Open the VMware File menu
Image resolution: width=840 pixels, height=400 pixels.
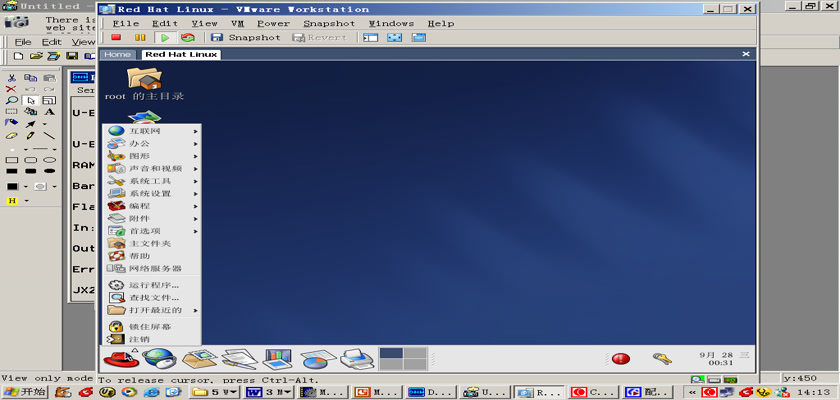126,24
